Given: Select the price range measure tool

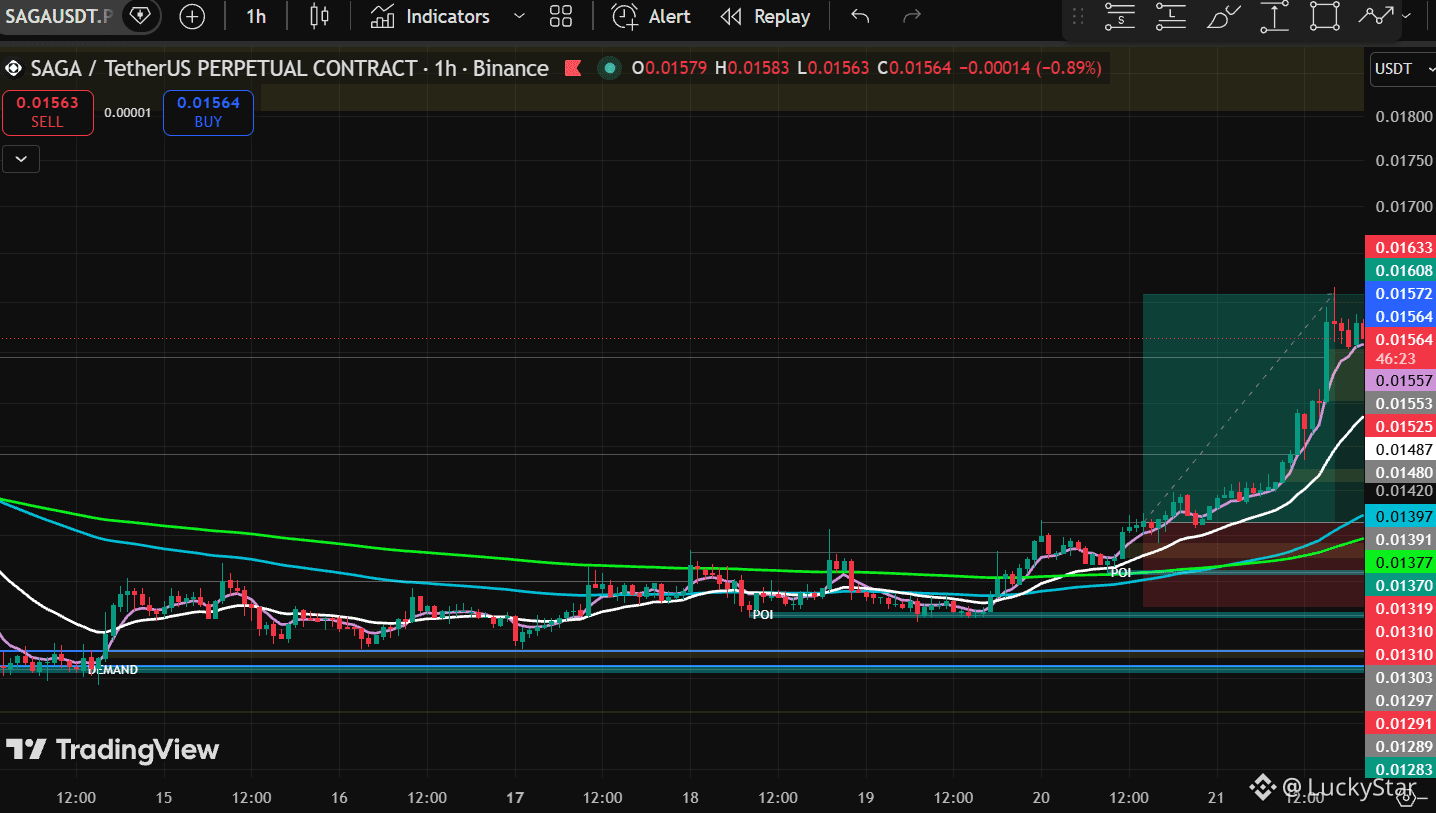Looking at the screenshot, I should pos(1274,16).
